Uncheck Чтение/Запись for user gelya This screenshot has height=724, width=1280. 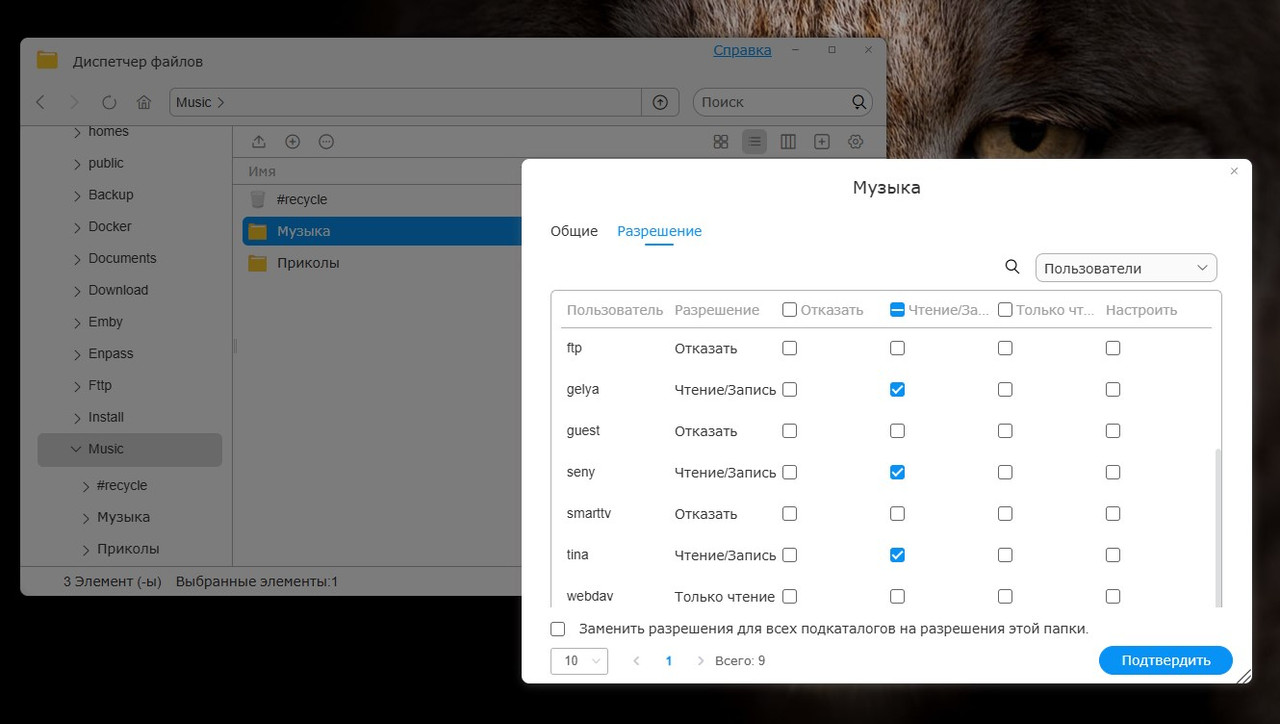[x=897, y=389]
